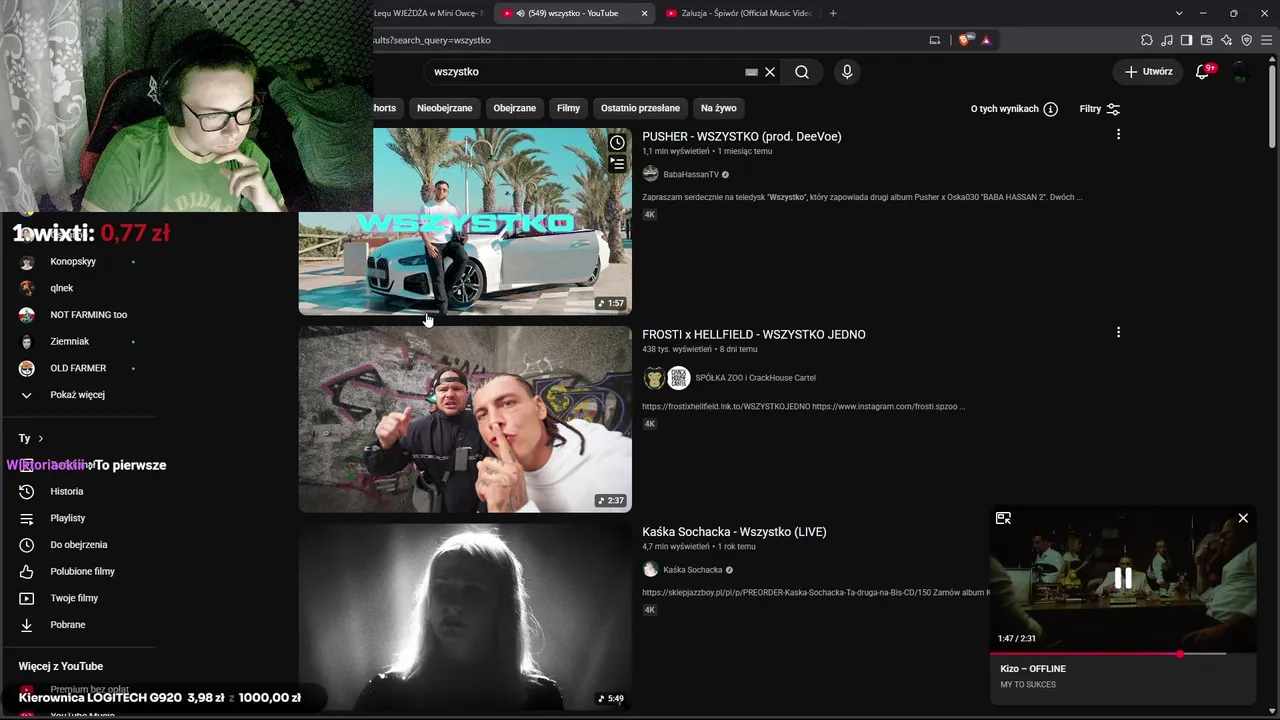Select the Filmy filter chip
Viewport: 1280px width, 720px height.
point(569,108)
